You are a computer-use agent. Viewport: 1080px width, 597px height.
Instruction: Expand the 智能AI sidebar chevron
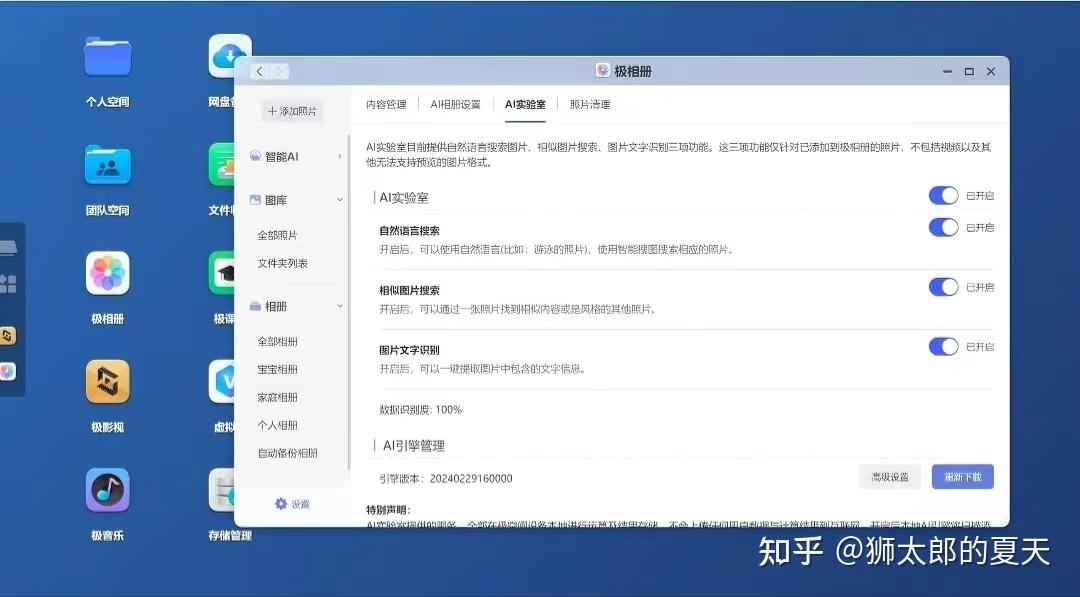click(340, 156)
